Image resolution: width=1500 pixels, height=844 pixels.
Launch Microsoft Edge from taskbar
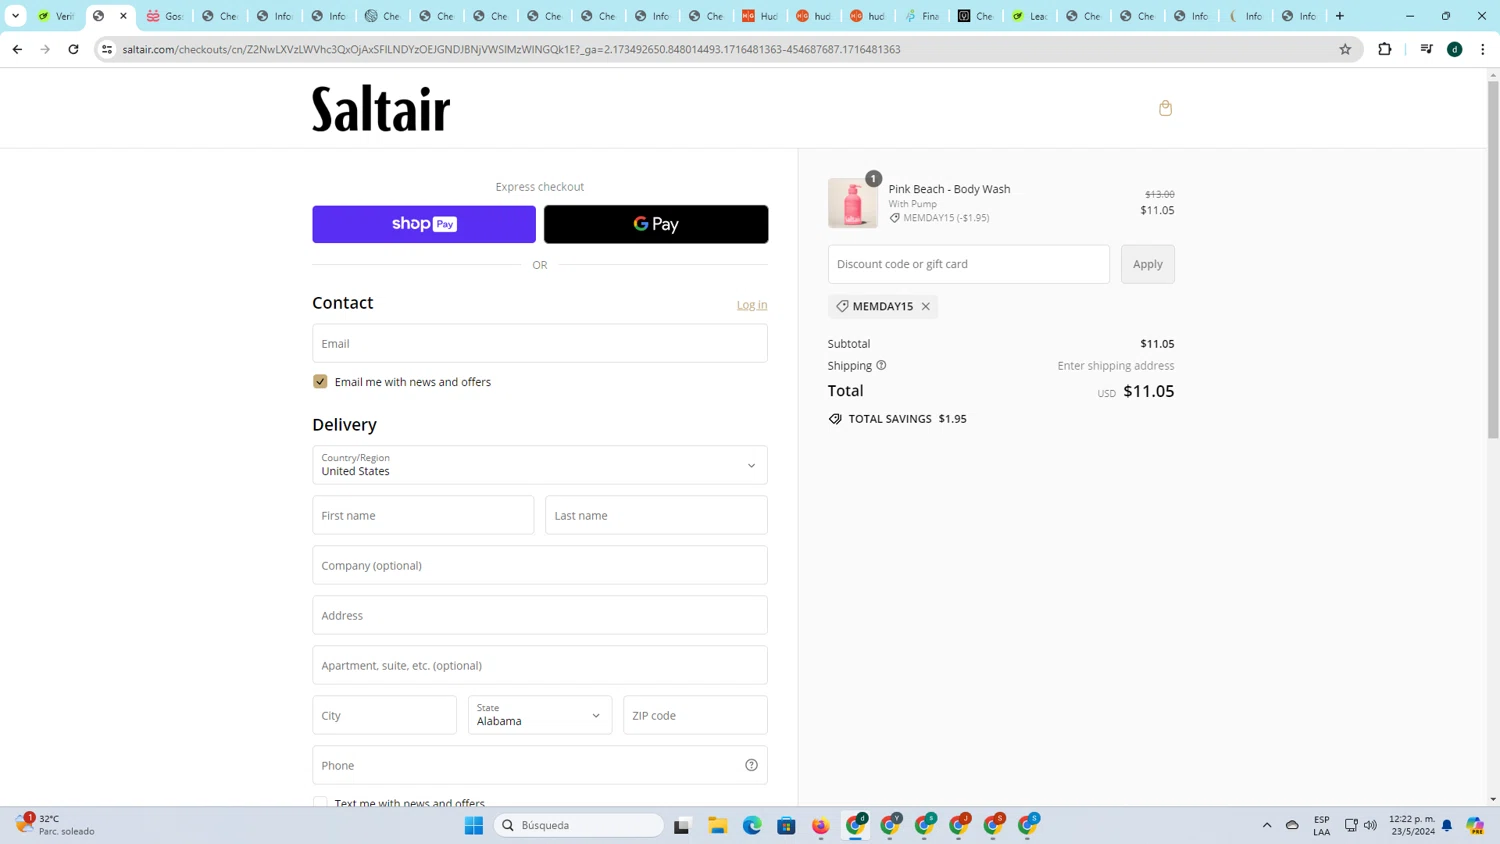[752, 825]
